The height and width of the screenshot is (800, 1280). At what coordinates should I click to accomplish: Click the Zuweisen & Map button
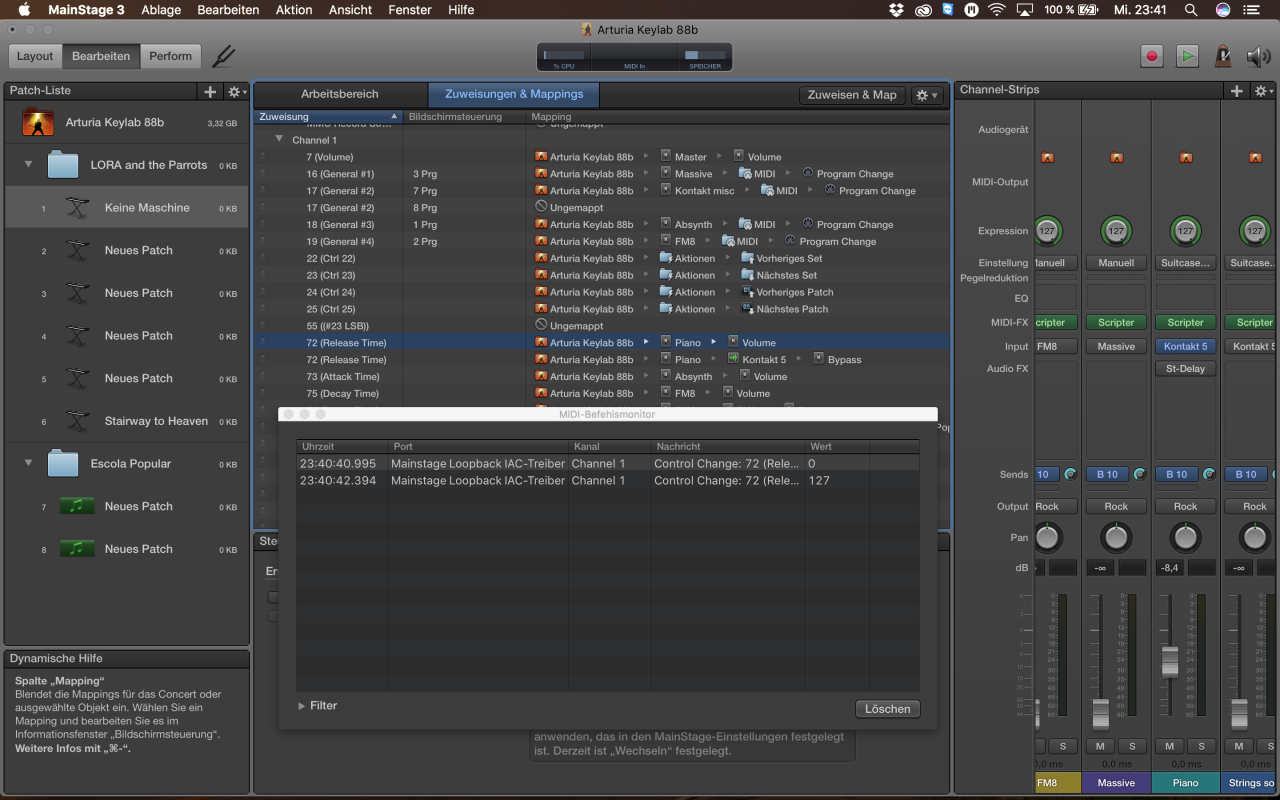tap(852, 95)
